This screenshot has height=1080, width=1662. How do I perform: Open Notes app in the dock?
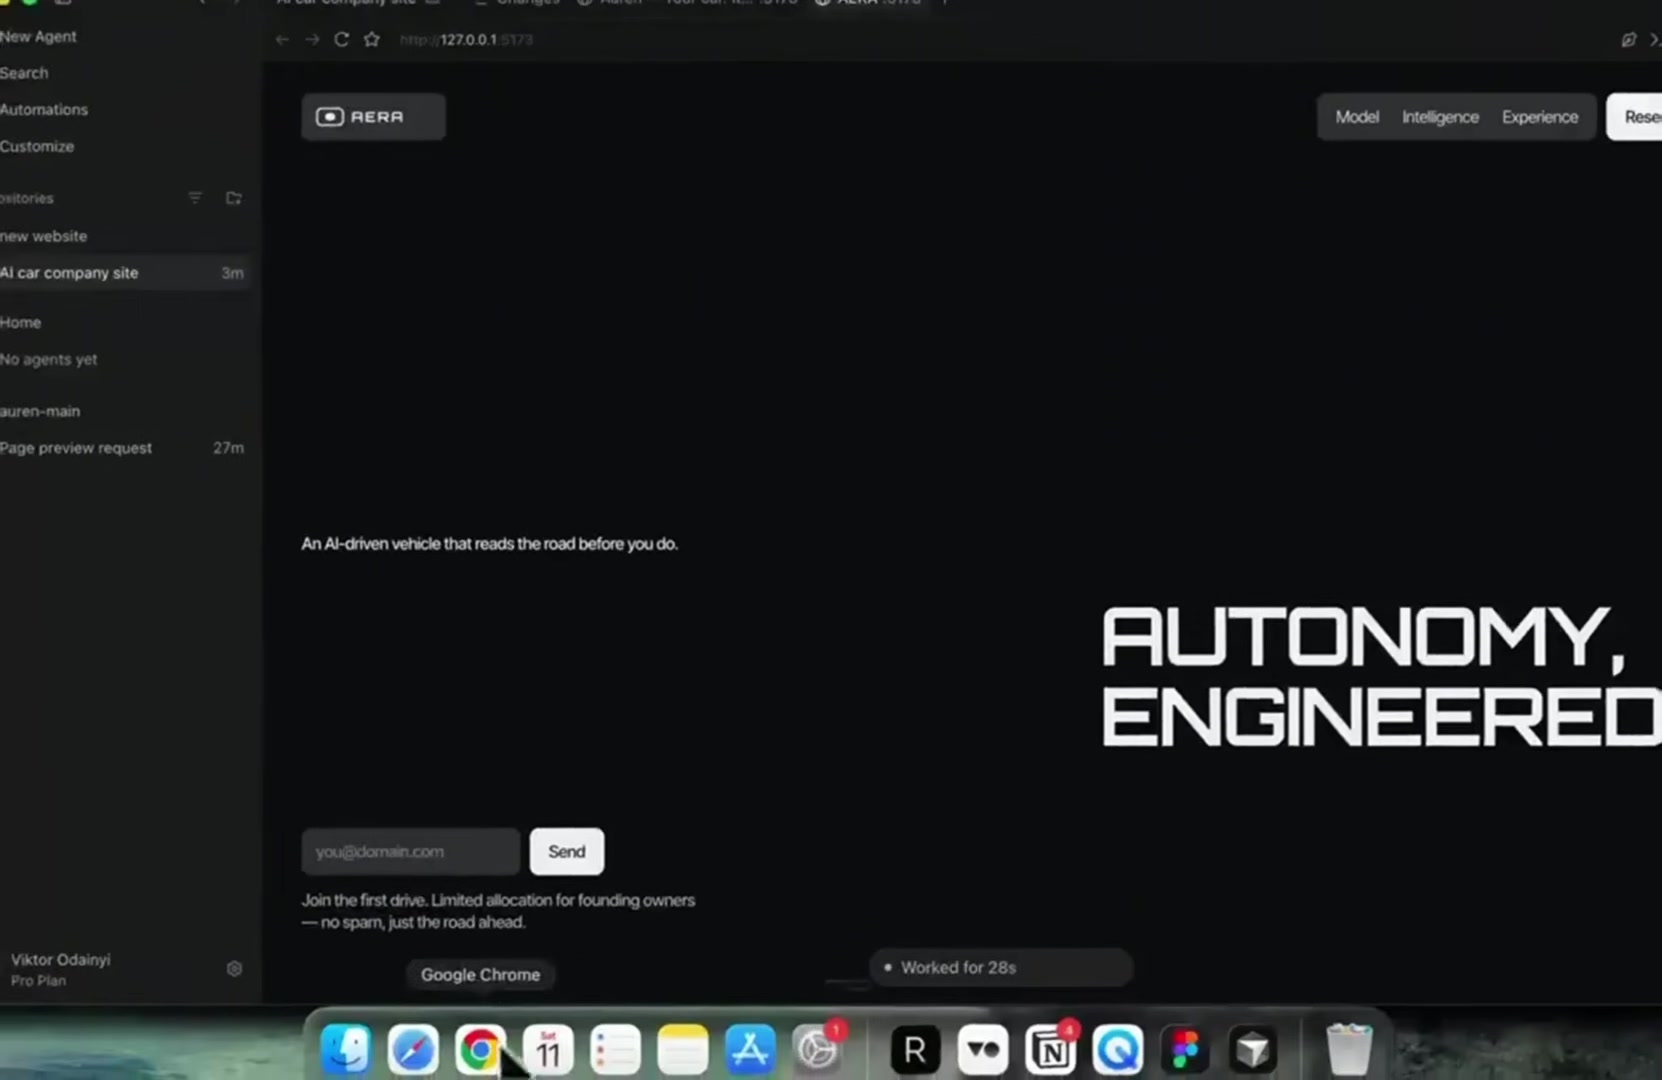683,1049
